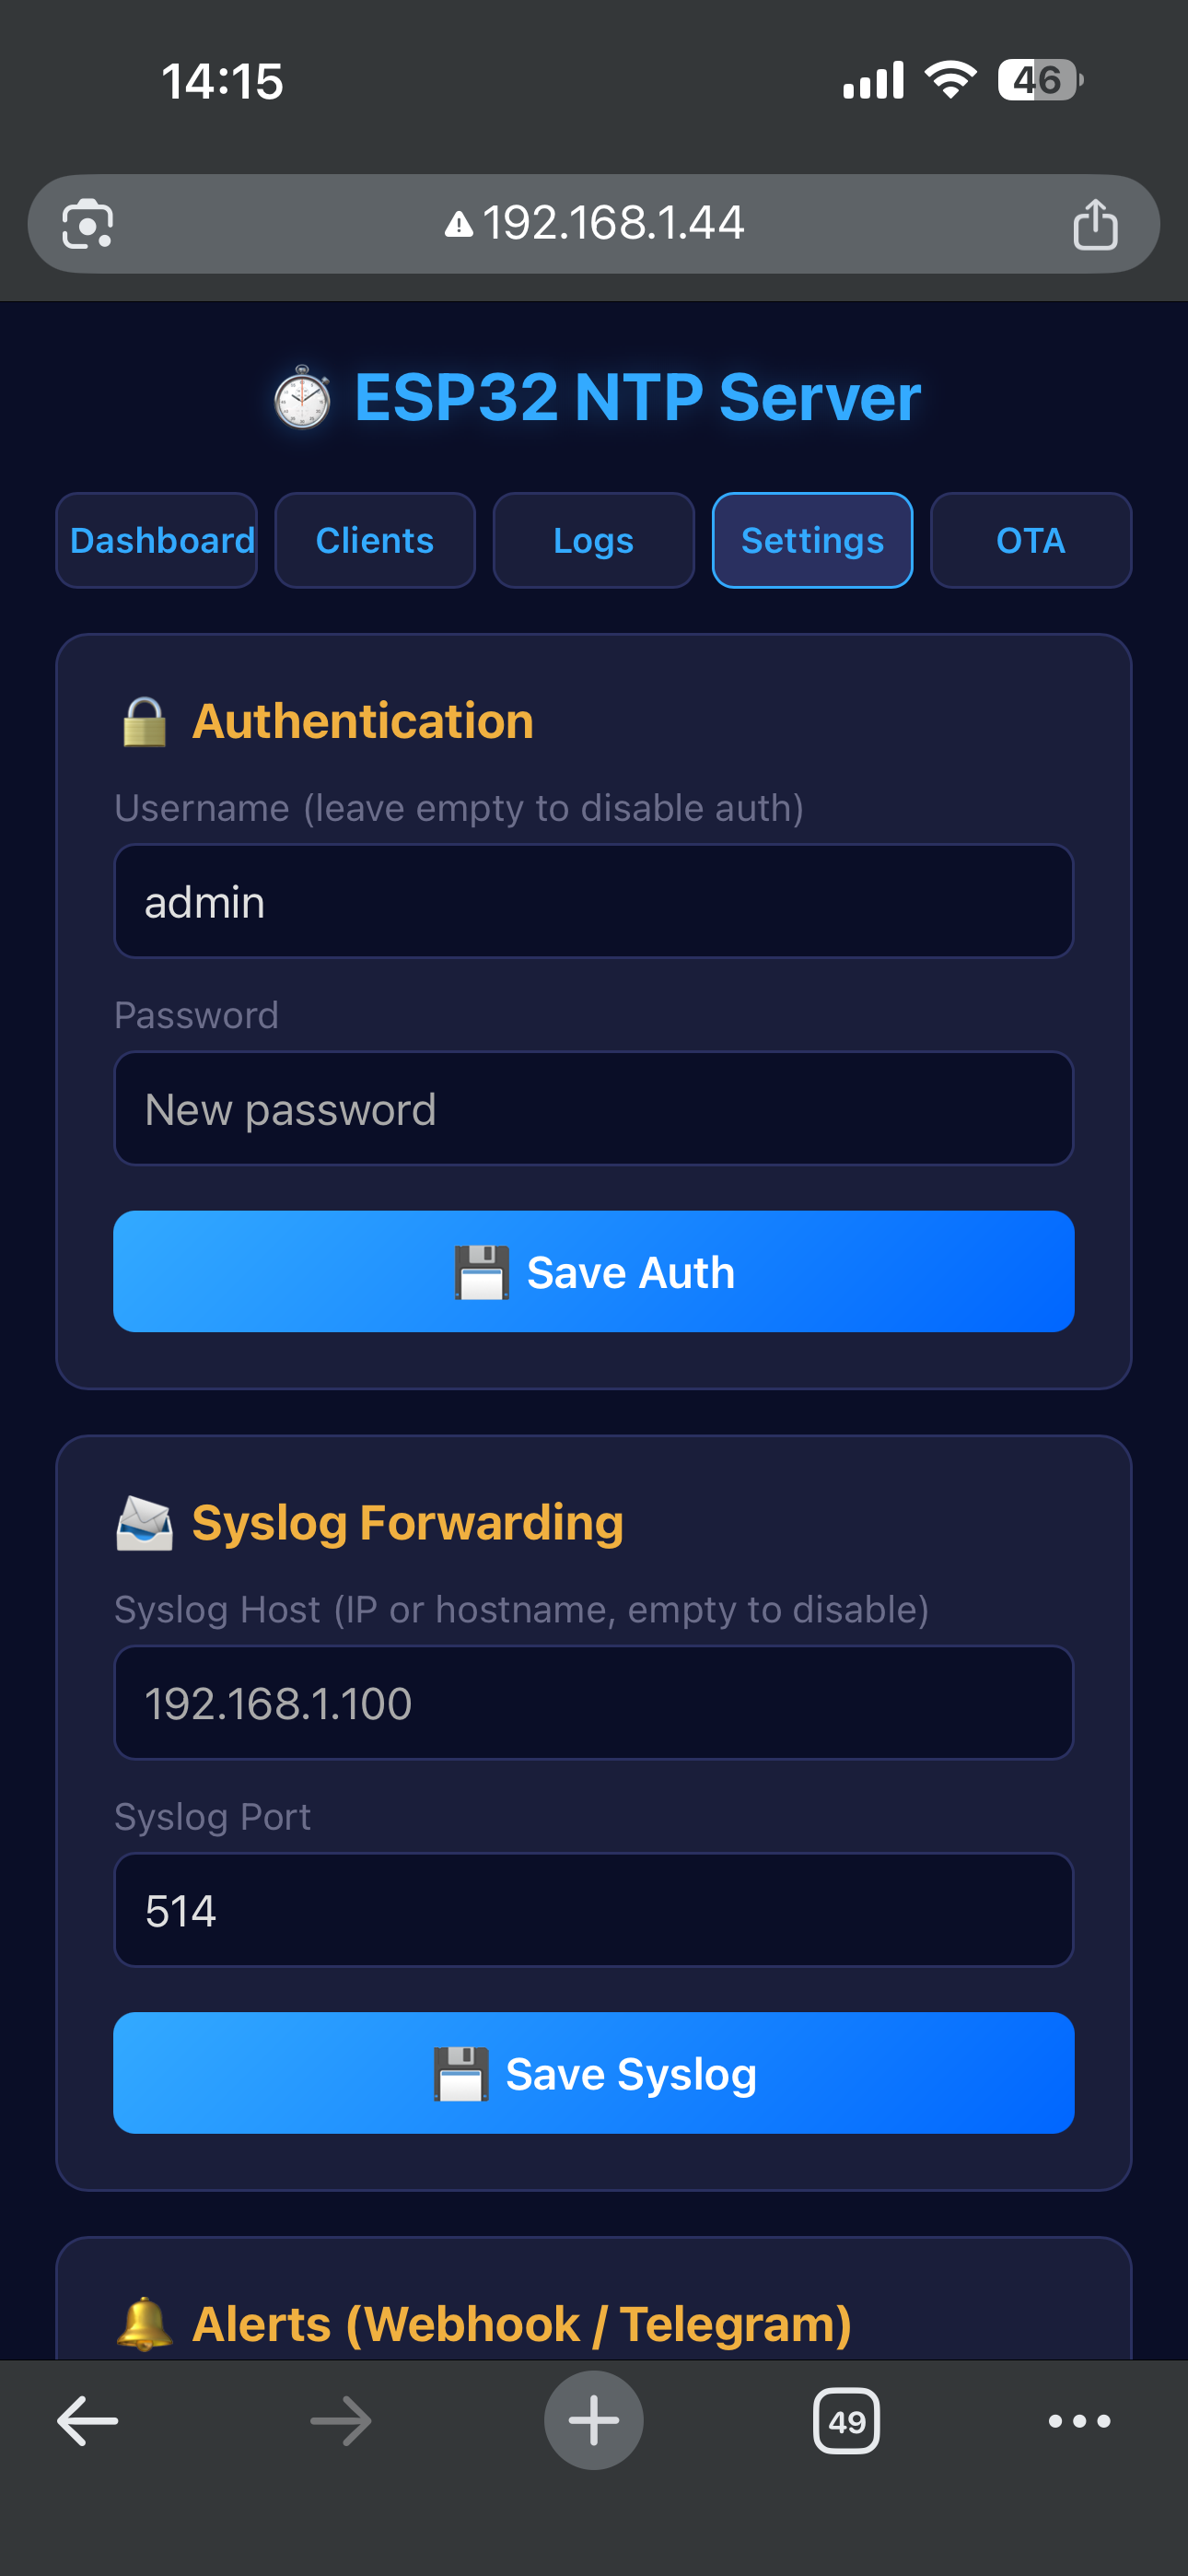1188x2576 pixels.
Task: Select the Settings tab
Action: (x=812, y=541)
